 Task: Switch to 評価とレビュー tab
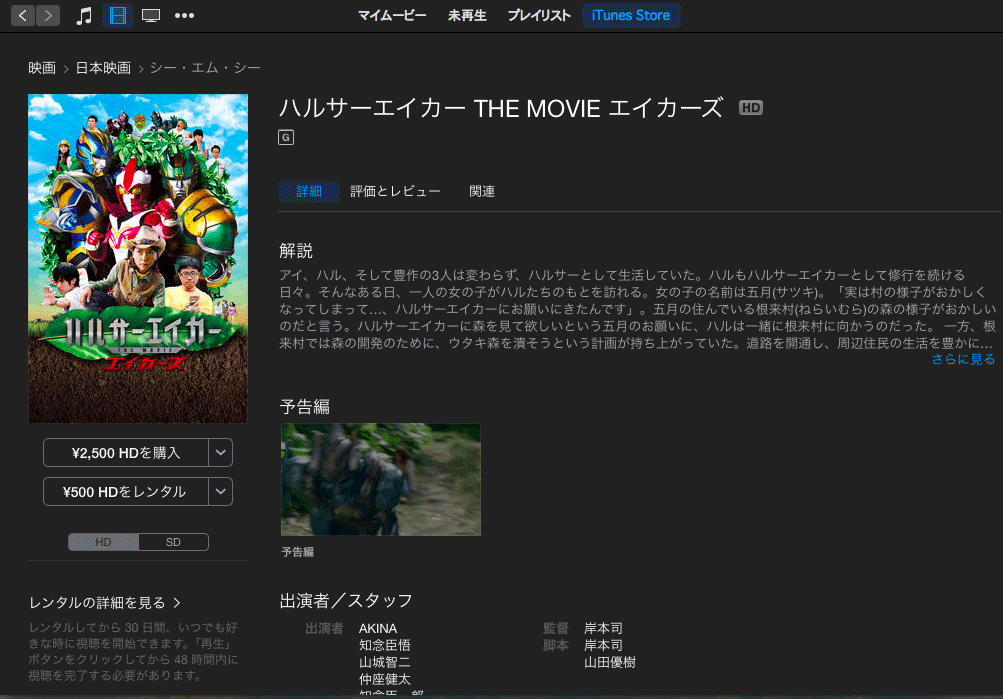click(395, 191)
